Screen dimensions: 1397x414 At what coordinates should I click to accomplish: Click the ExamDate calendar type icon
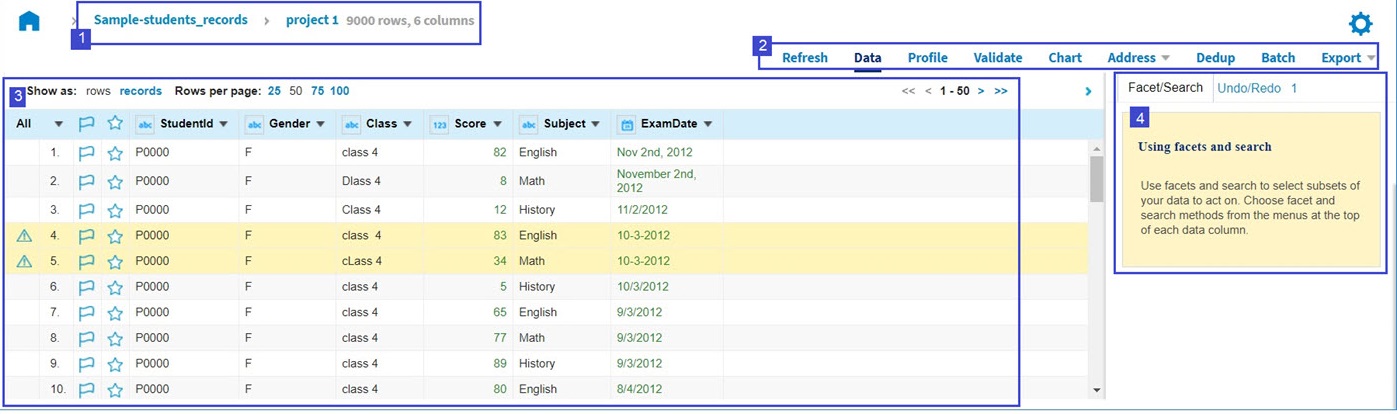pyautogui.click(x=627, y=125)
